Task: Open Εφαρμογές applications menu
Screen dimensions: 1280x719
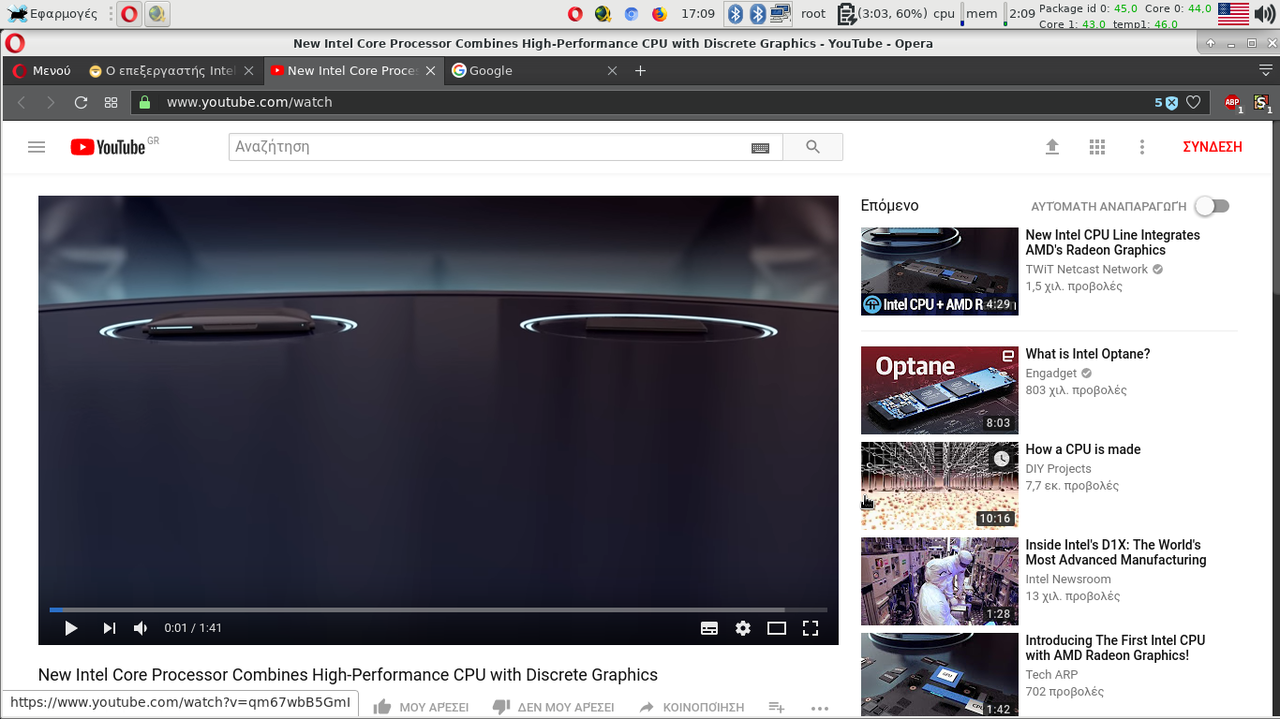Action: tap(54, 14)
